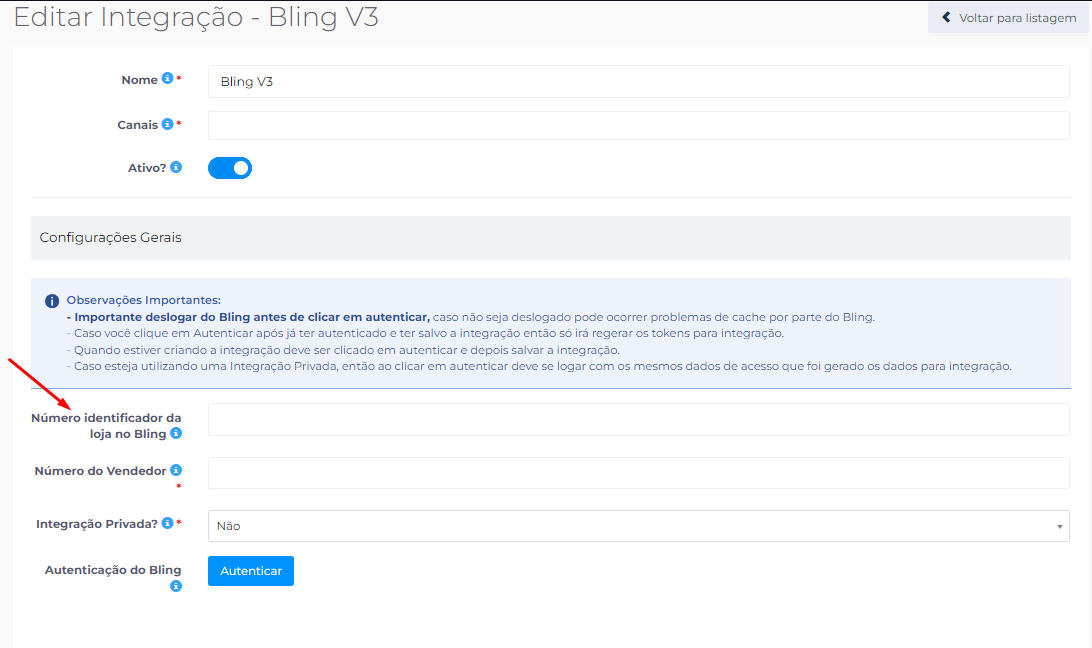Click info icon beside Integração Privada?
This screenshot has width=1092, height=648.
click(x=167, y=523)
